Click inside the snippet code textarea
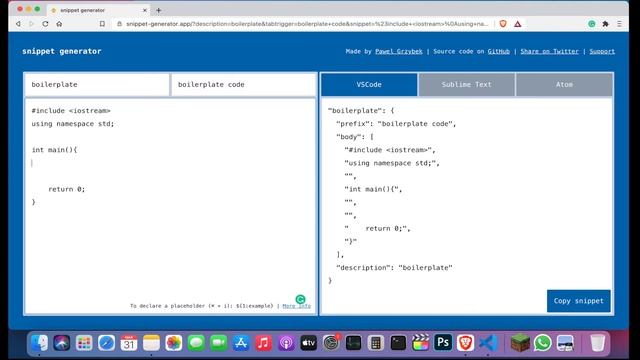Image resolution: width=640 pixels, height=360 pixels. point(170,206)
